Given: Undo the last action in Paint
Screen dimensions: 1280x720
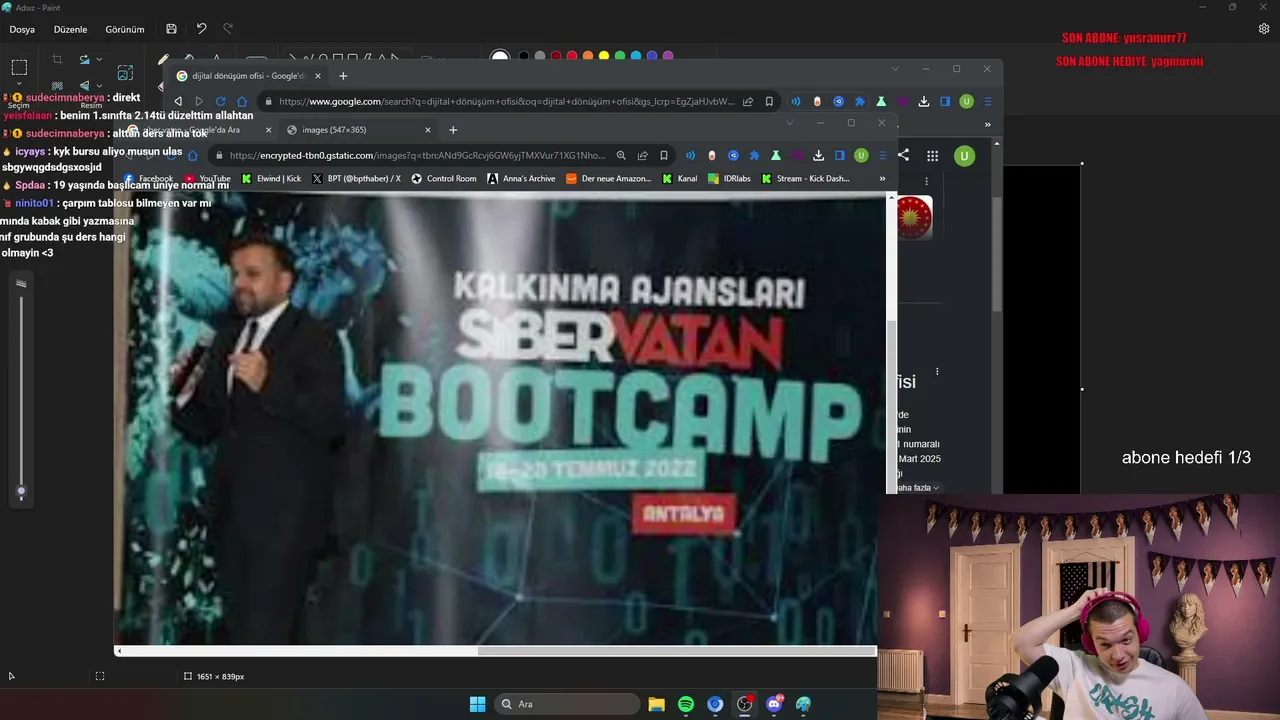Looking at the screenshot, I should point(202,29).
